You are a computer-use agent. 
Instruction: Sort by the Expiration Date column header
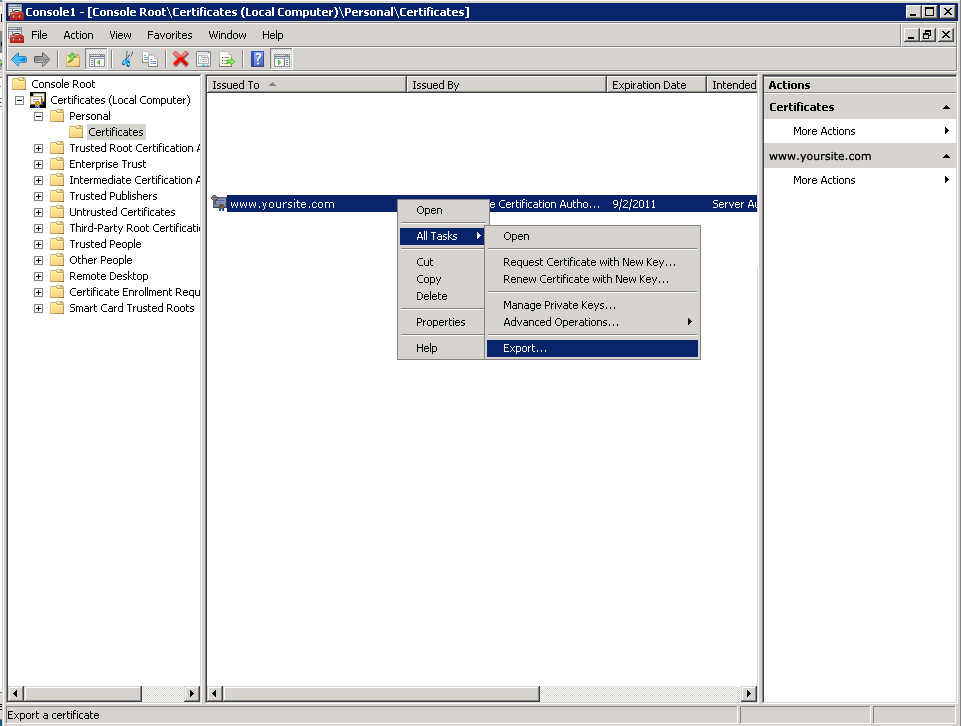click(x=656, y=85)
